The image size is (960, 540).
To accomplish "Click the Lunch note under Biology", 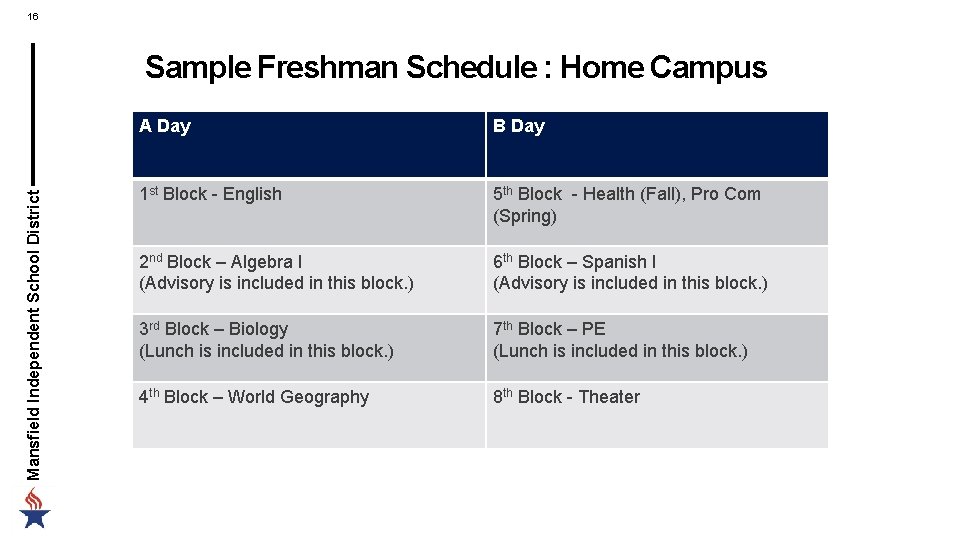I will click(x=266, y=351).
